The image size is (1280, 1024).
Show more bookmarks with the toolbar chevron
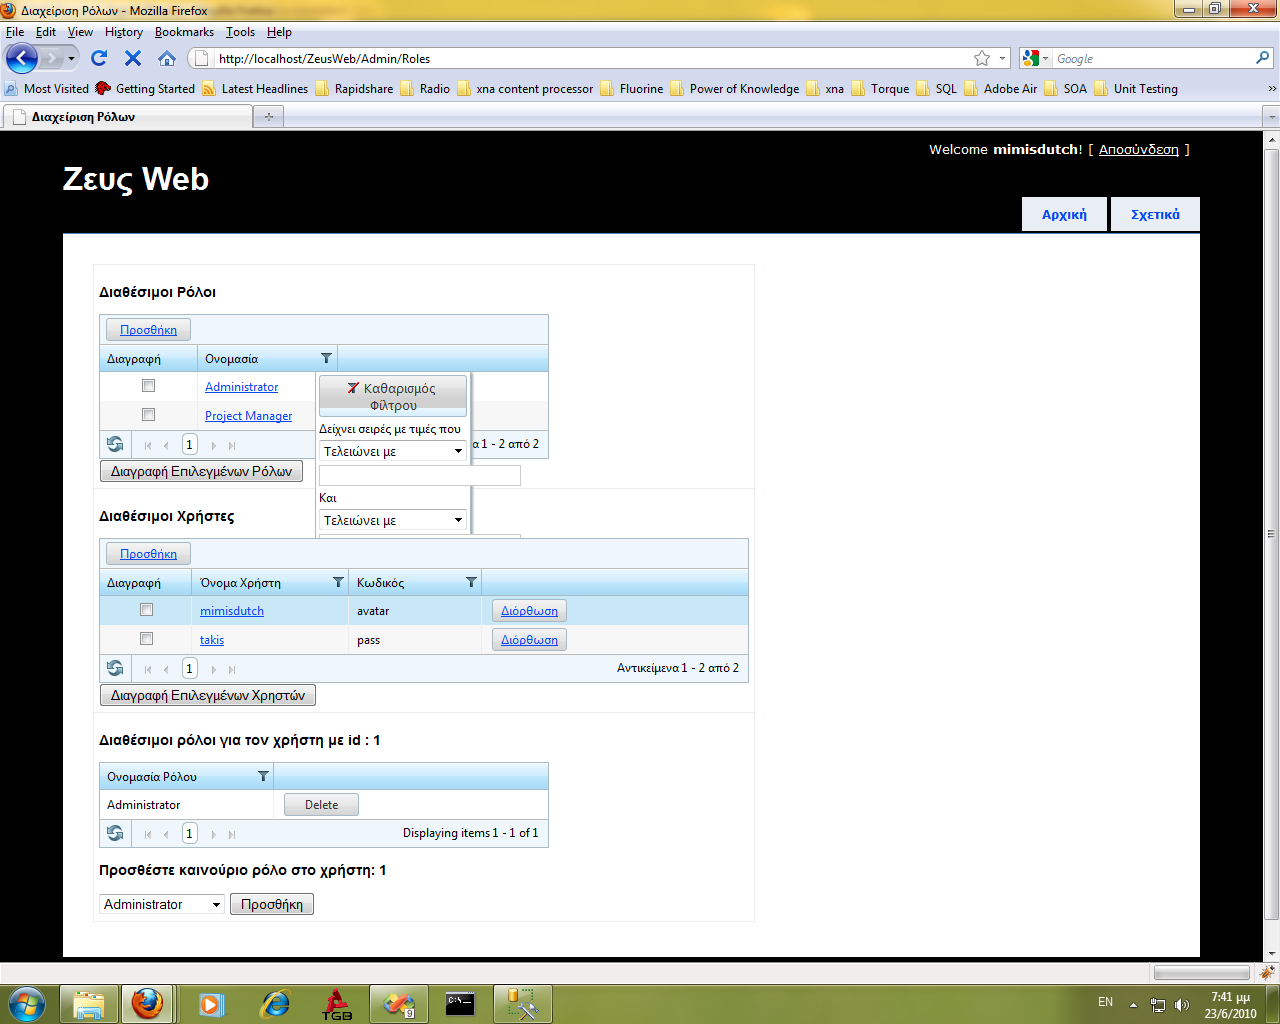pos(1272,88)
